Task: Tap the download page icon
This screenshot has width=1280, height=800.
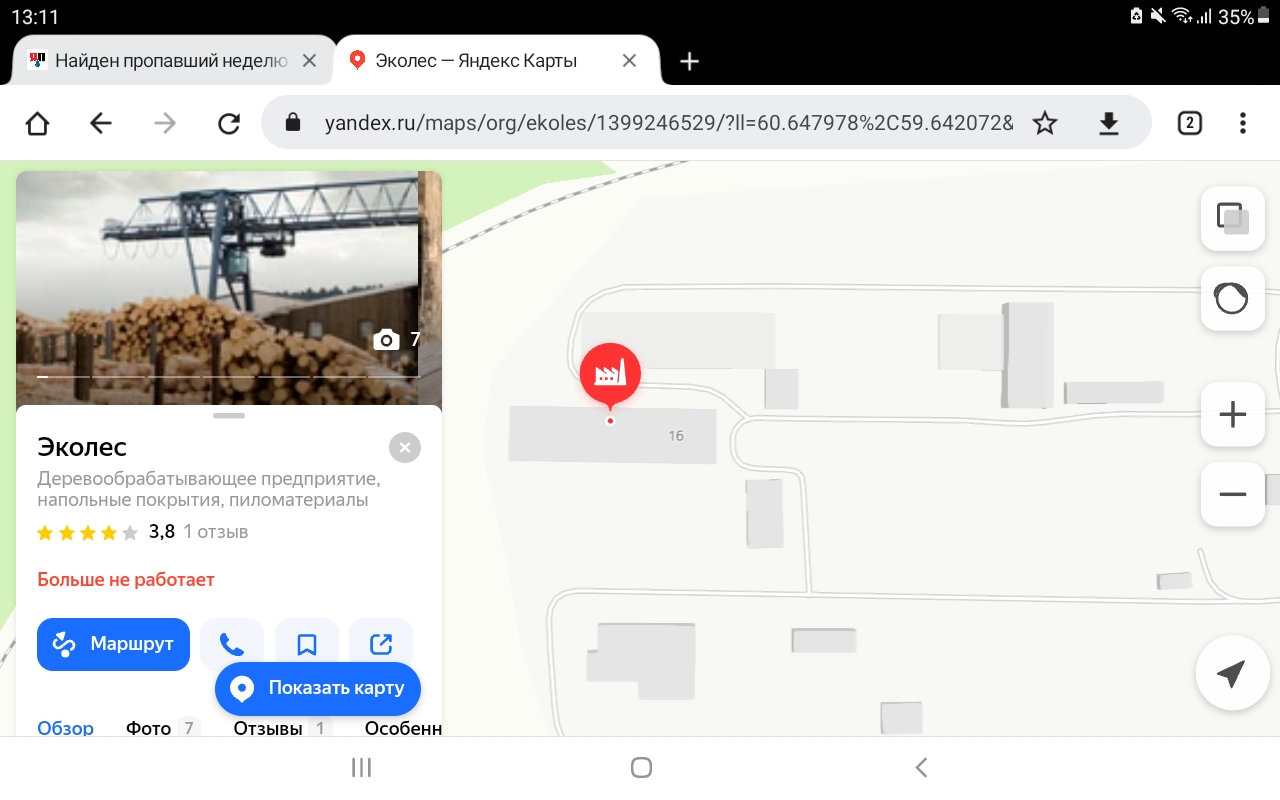Action: tap(1108, 123)
